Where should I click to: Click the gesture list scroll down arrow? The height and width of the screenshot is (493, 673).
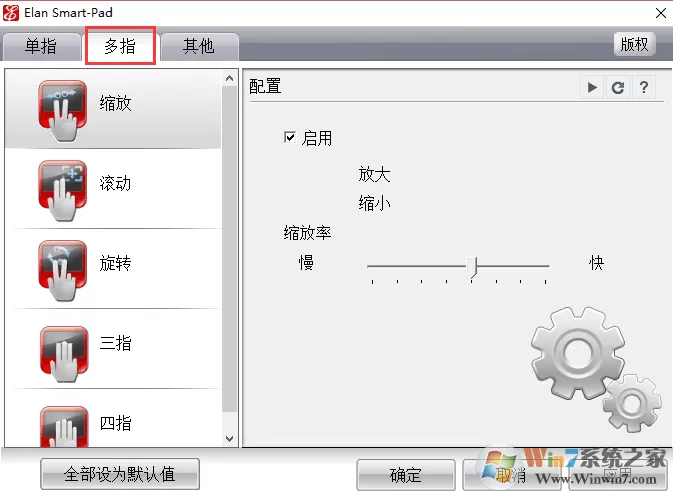click(229, 439)
